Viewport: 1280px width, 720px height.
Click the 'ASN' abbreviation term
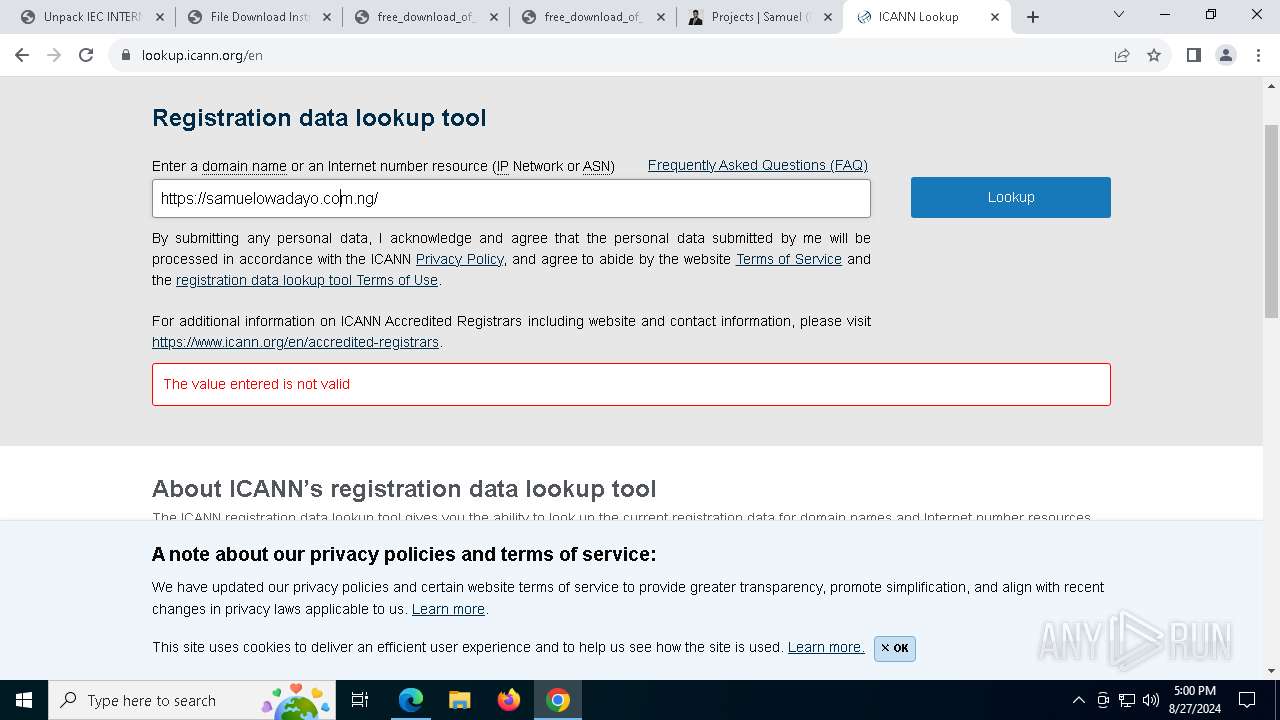coord(596,166)
